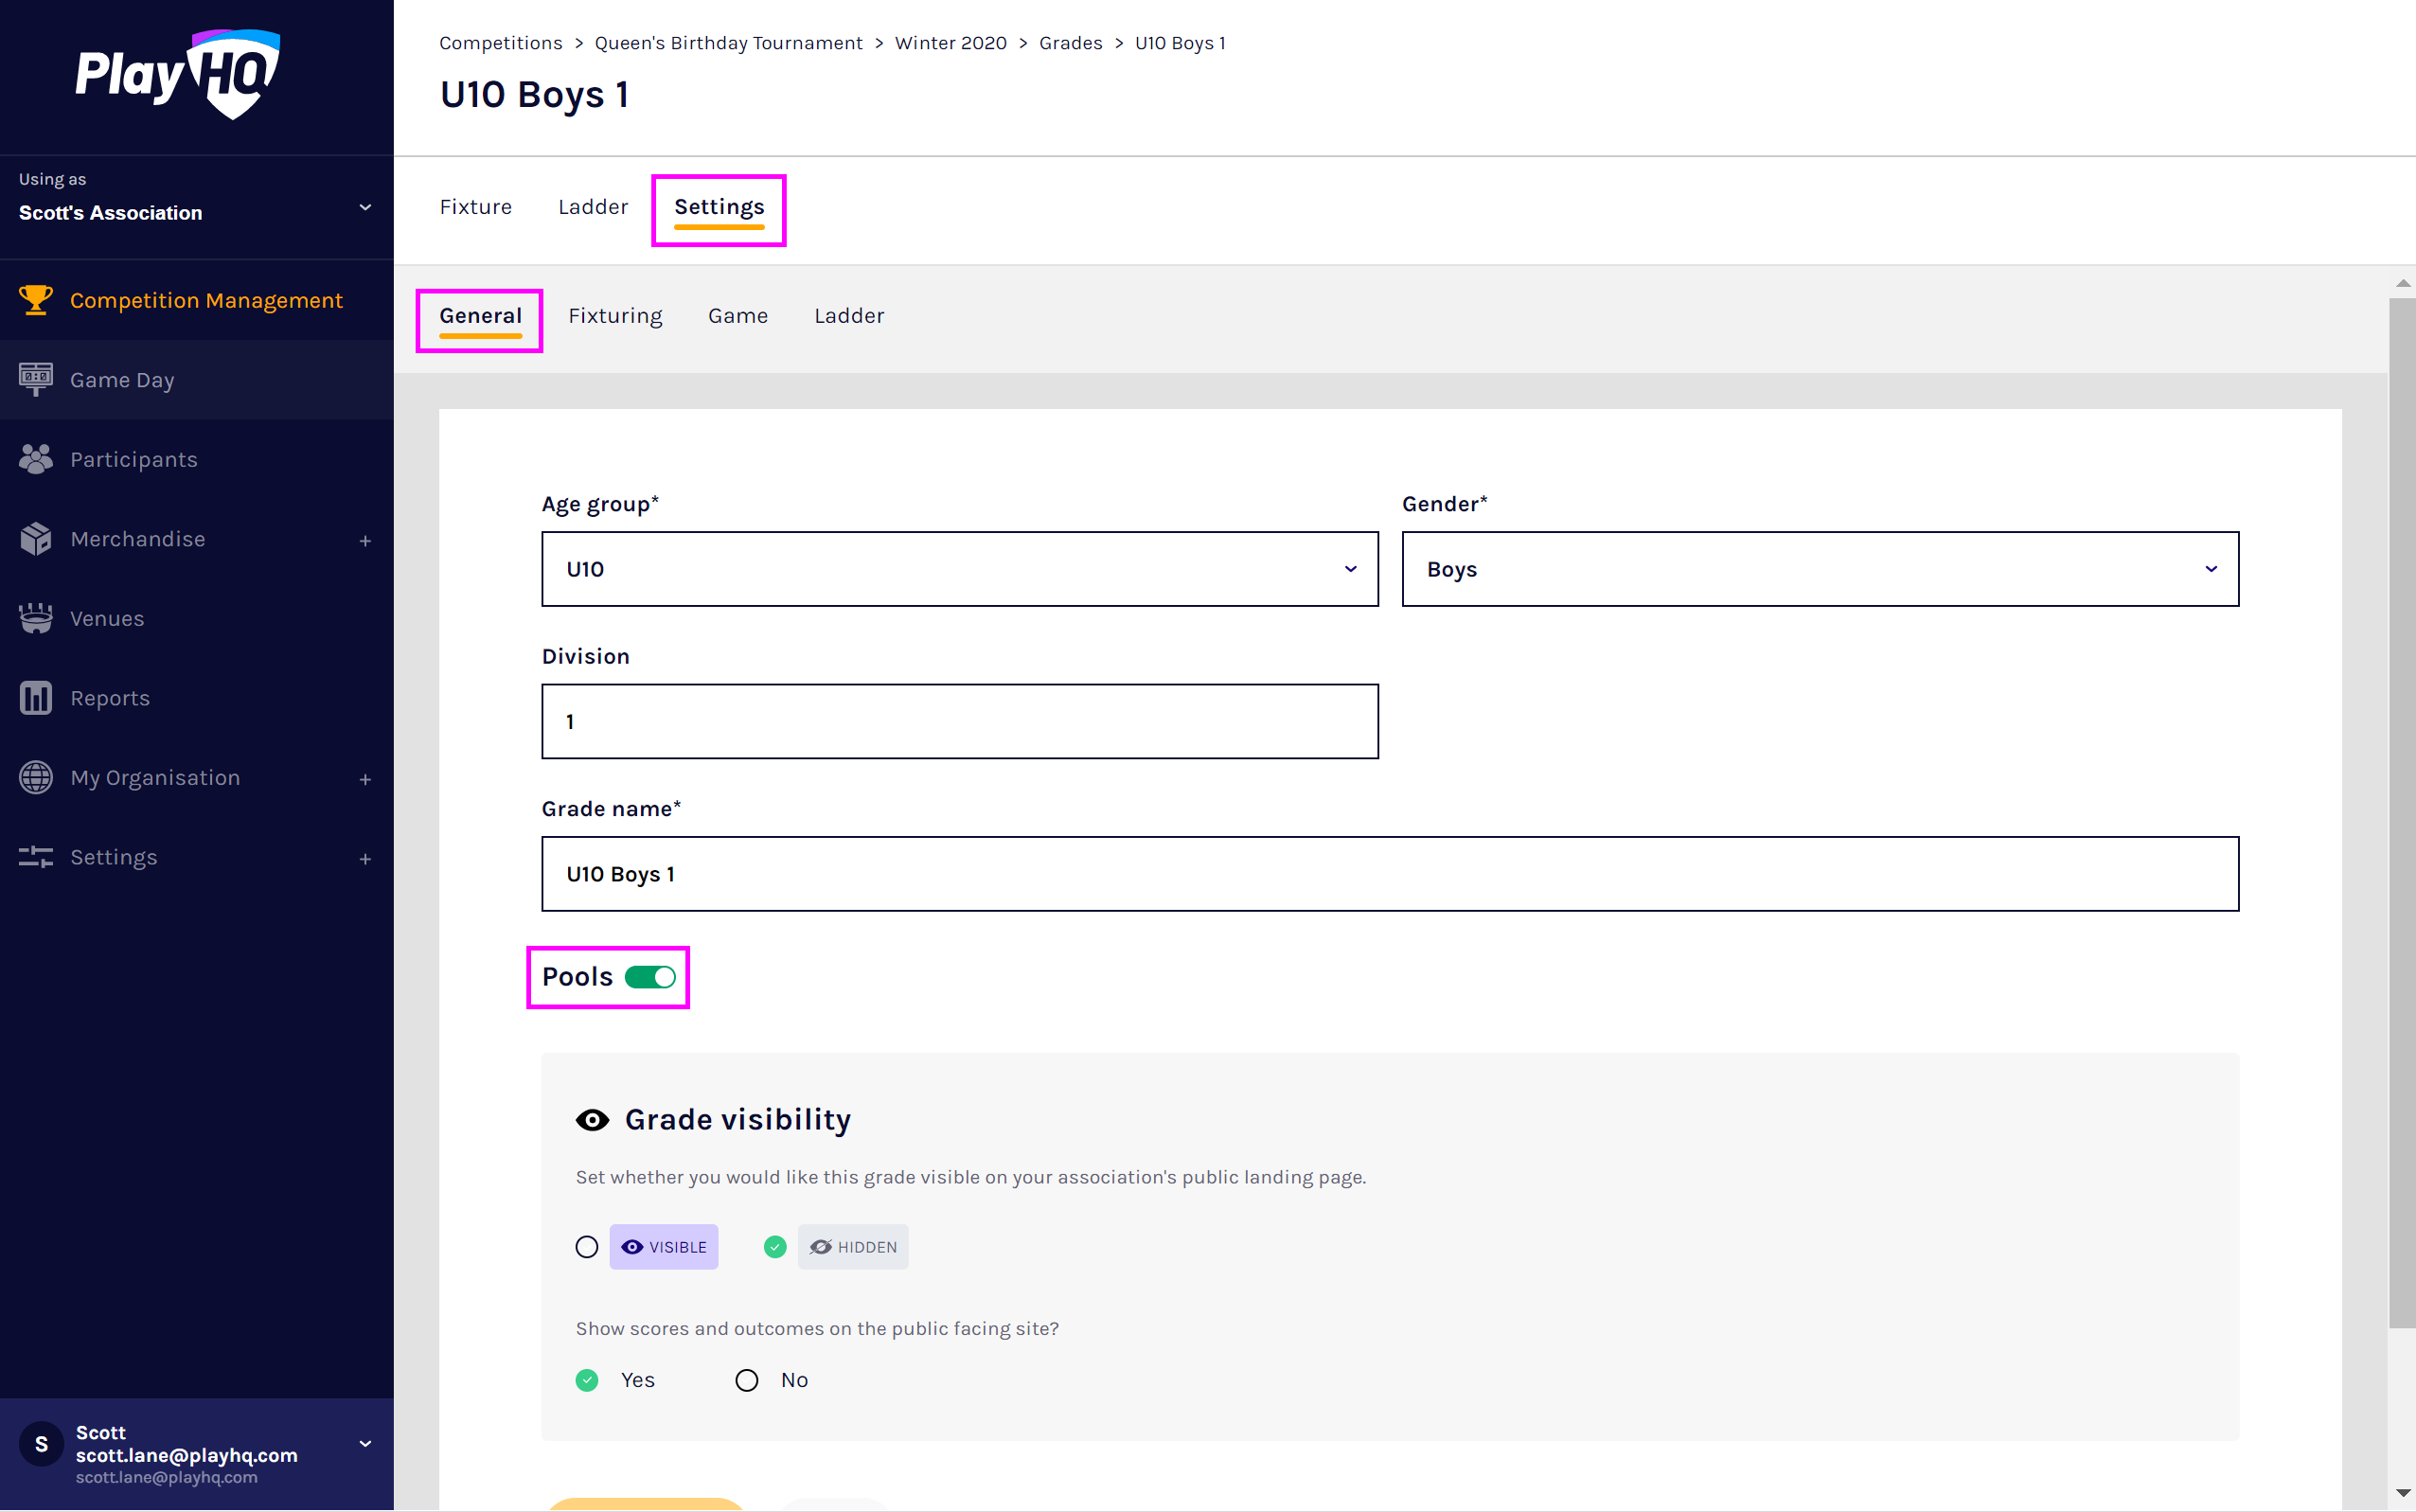Go to Grades breadcrumb link
Image resolution: width=2416 pixels, height=1512 pixels.
(x=1070, y=43)
